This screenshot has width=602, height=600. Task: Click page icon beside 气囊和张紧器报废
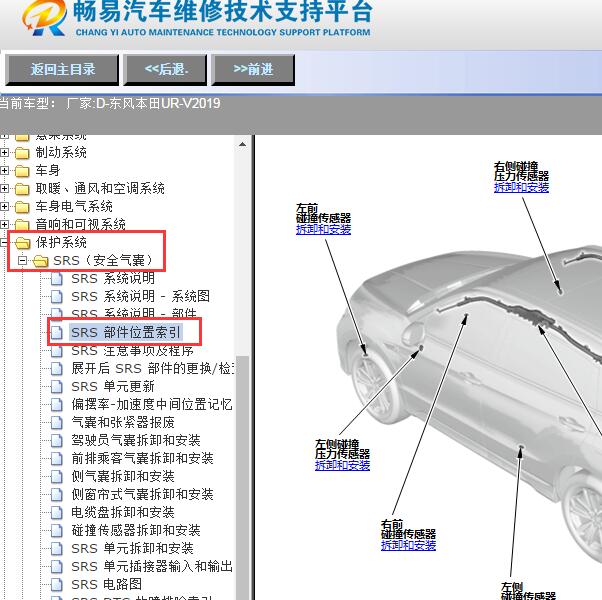click(x=57, y=423)
